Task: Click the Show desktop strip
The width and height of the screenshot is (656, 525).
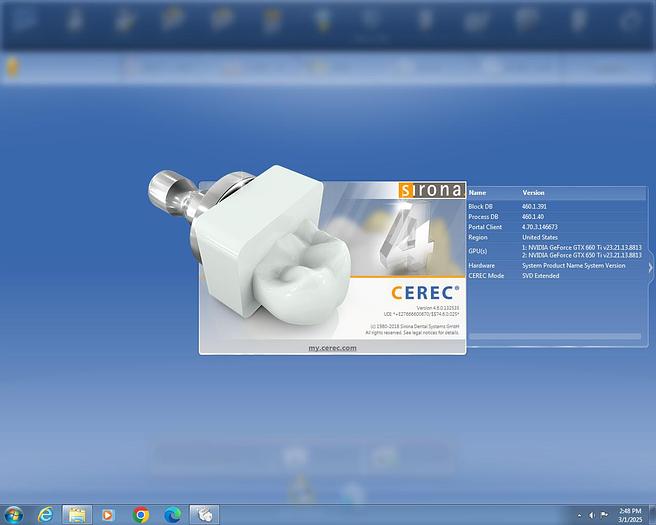Action: click(x=652, y=515)
